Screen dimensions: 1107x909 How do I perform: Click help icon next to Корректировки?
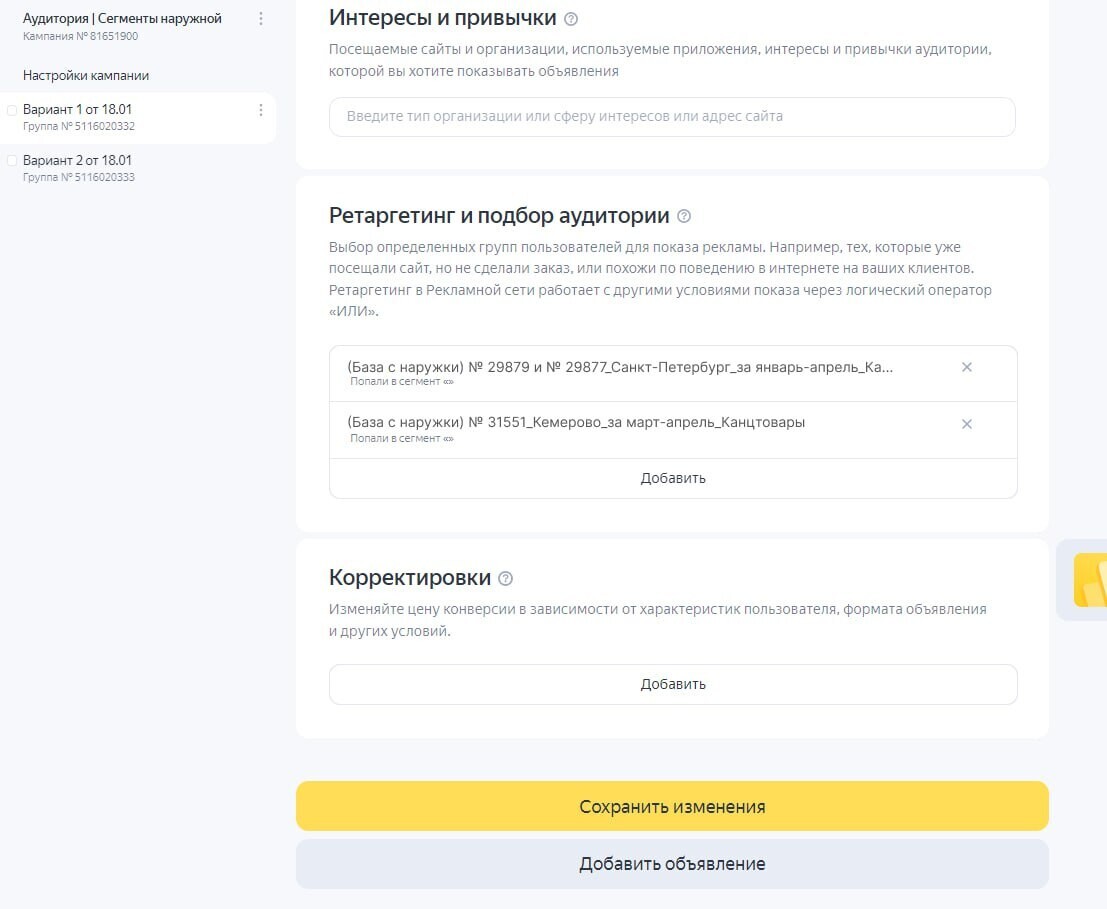506,578
